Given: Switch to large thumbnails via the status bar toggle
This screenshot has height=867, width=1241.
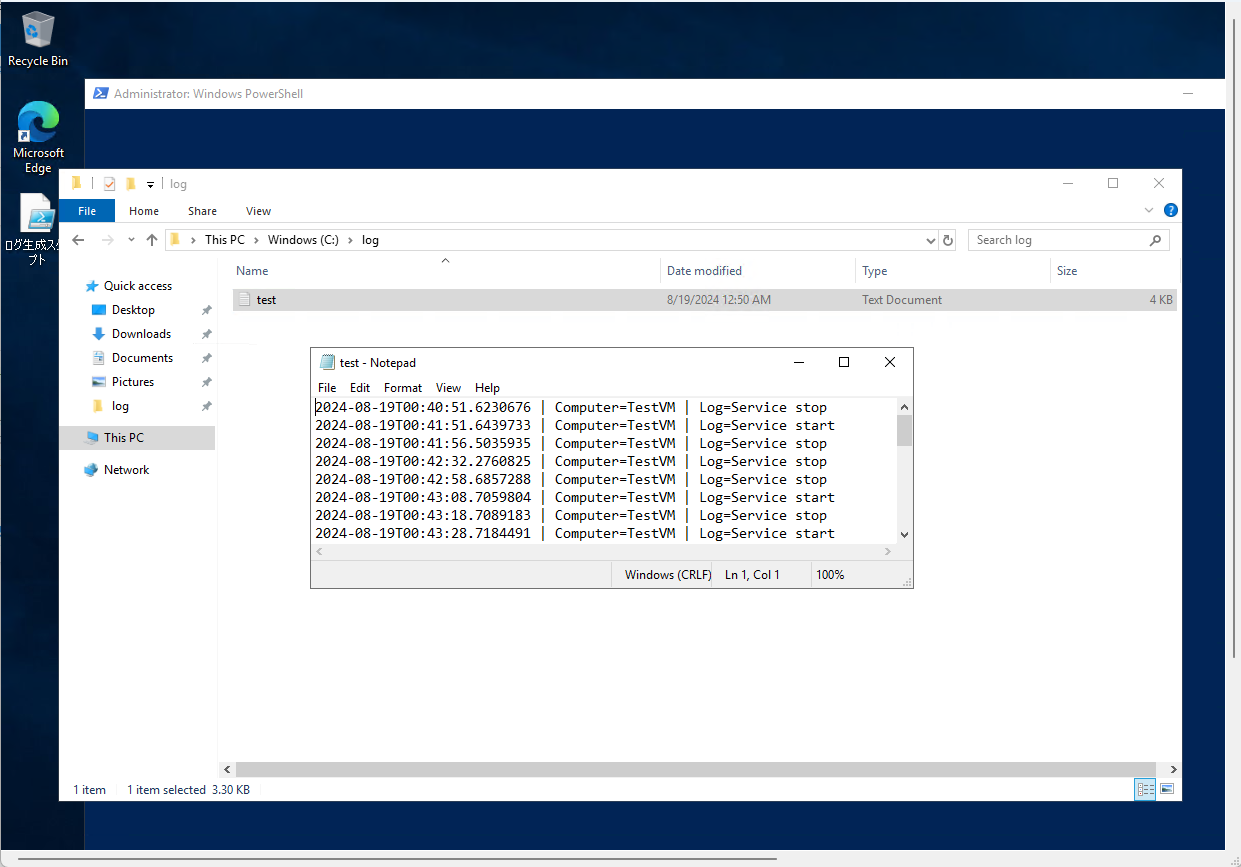Looking at the screenshot, I should coord(1167,789).
